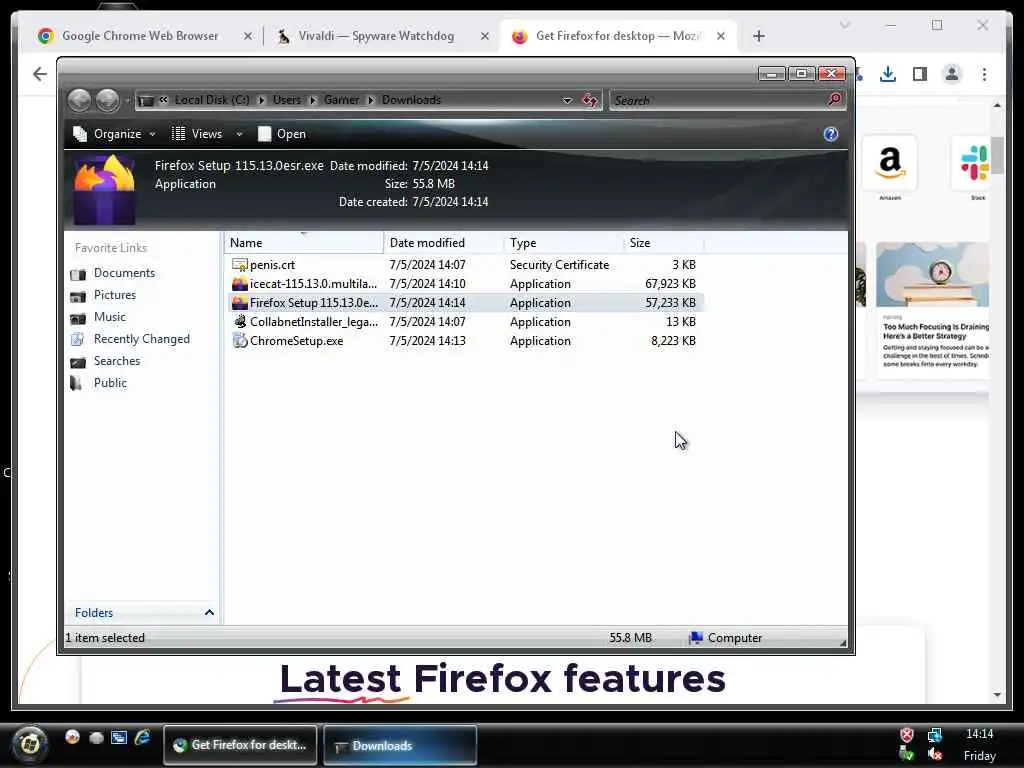Select the icecat-115.13.0.multila... file name

point(313,284)
